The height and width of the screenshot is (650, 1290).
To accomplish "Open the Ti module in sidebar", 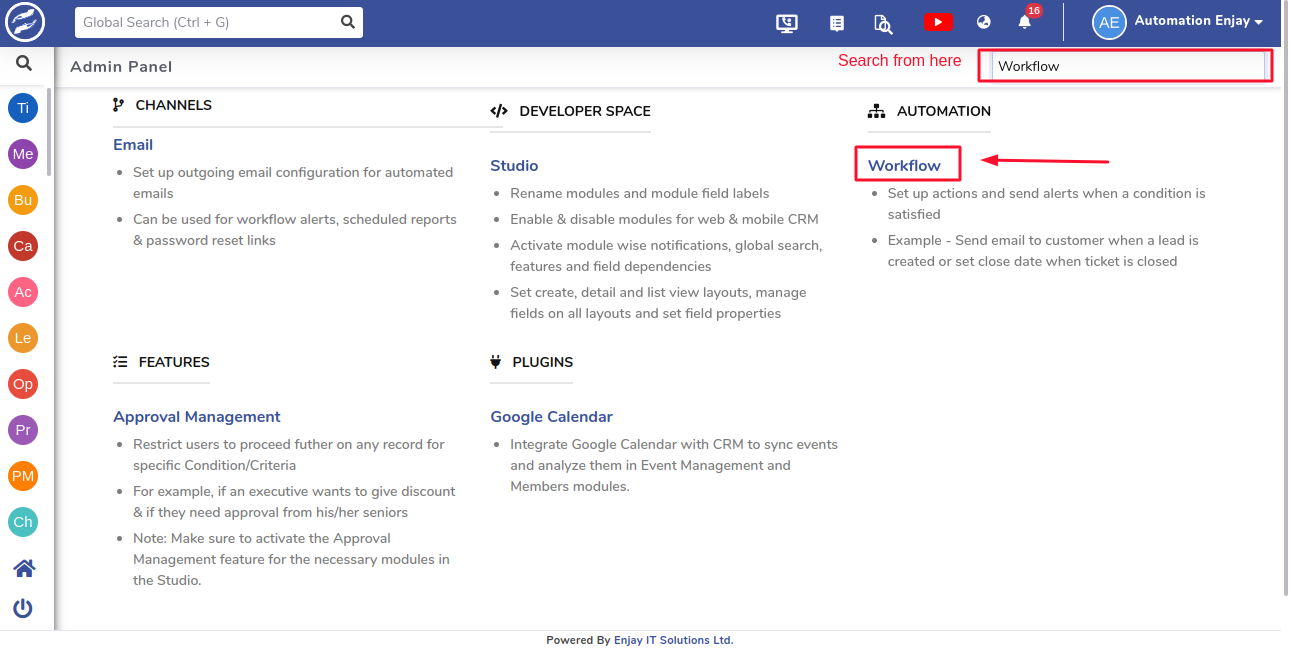I will coord(23,108).
